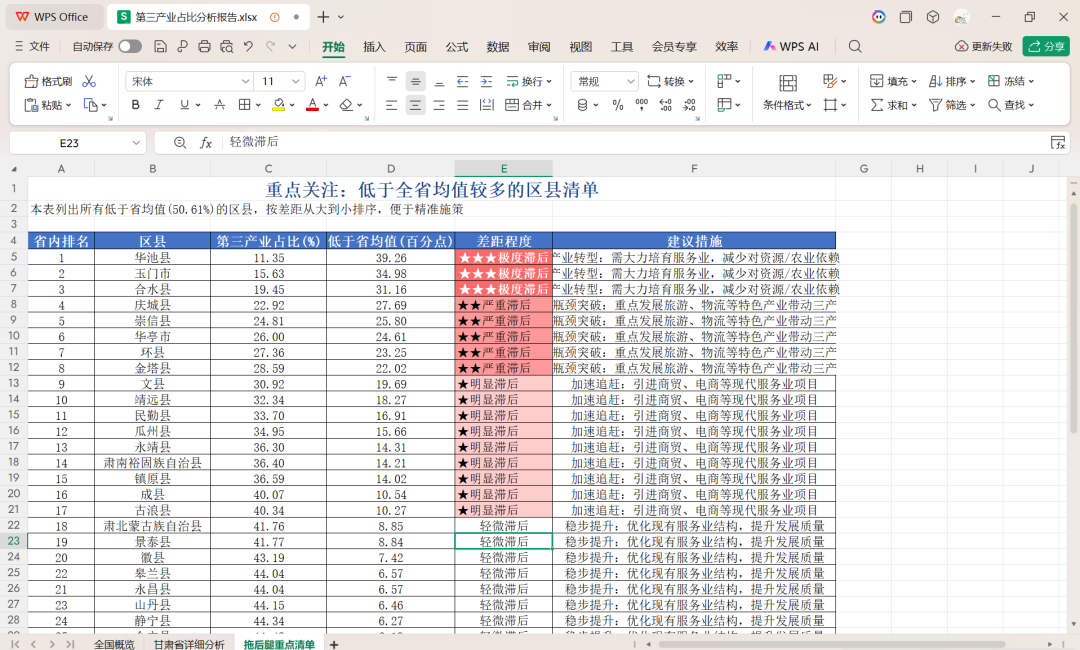Click the scissors Cut icon

[x=89, y=81]
